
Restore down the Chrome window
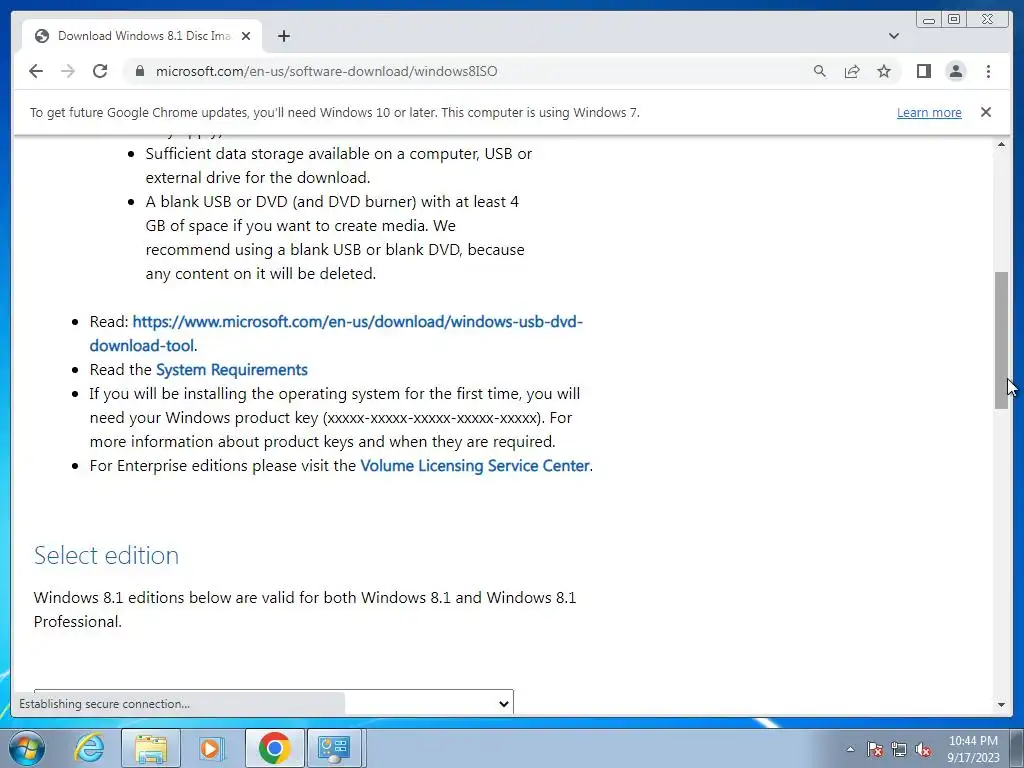point(954,20)
